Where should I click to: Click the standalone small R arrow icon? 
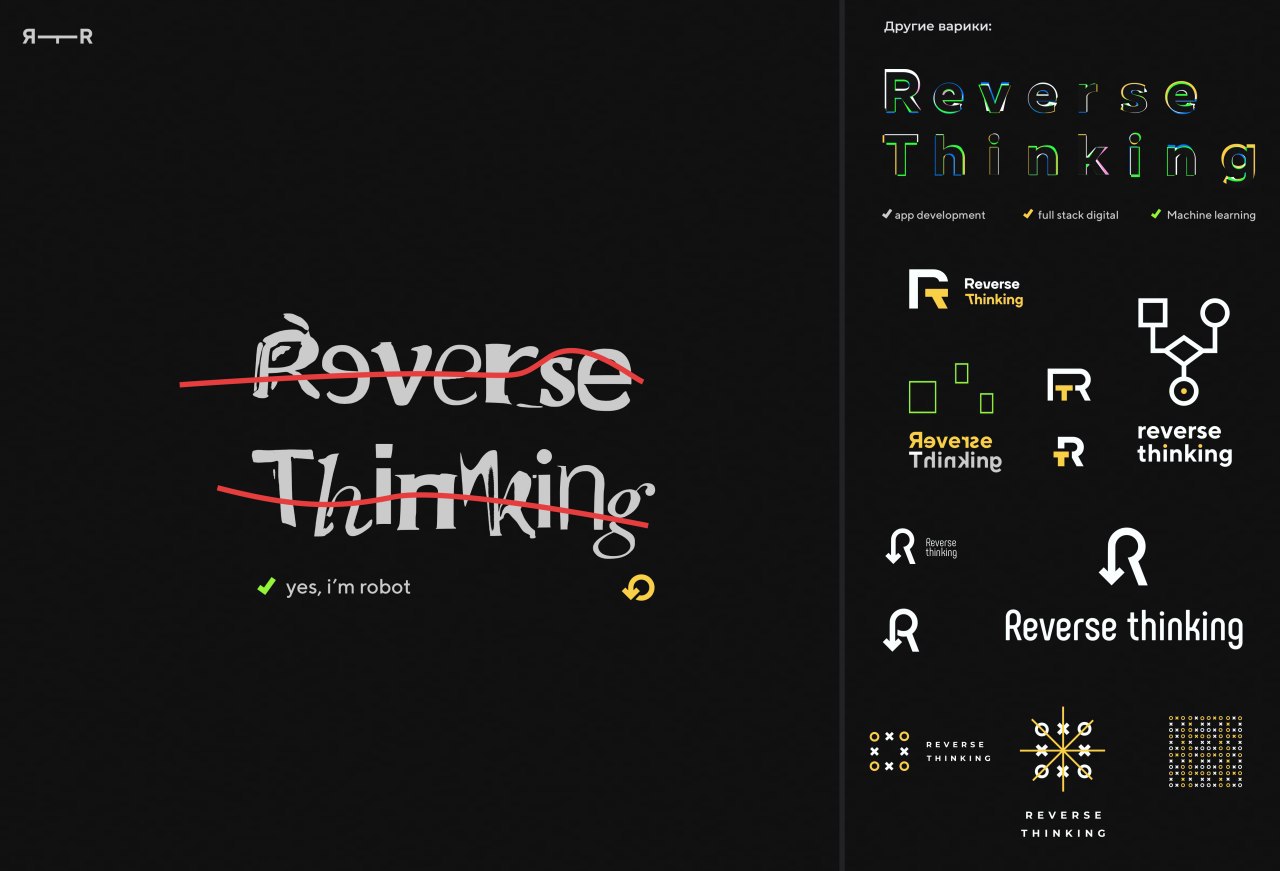(901, 630)
